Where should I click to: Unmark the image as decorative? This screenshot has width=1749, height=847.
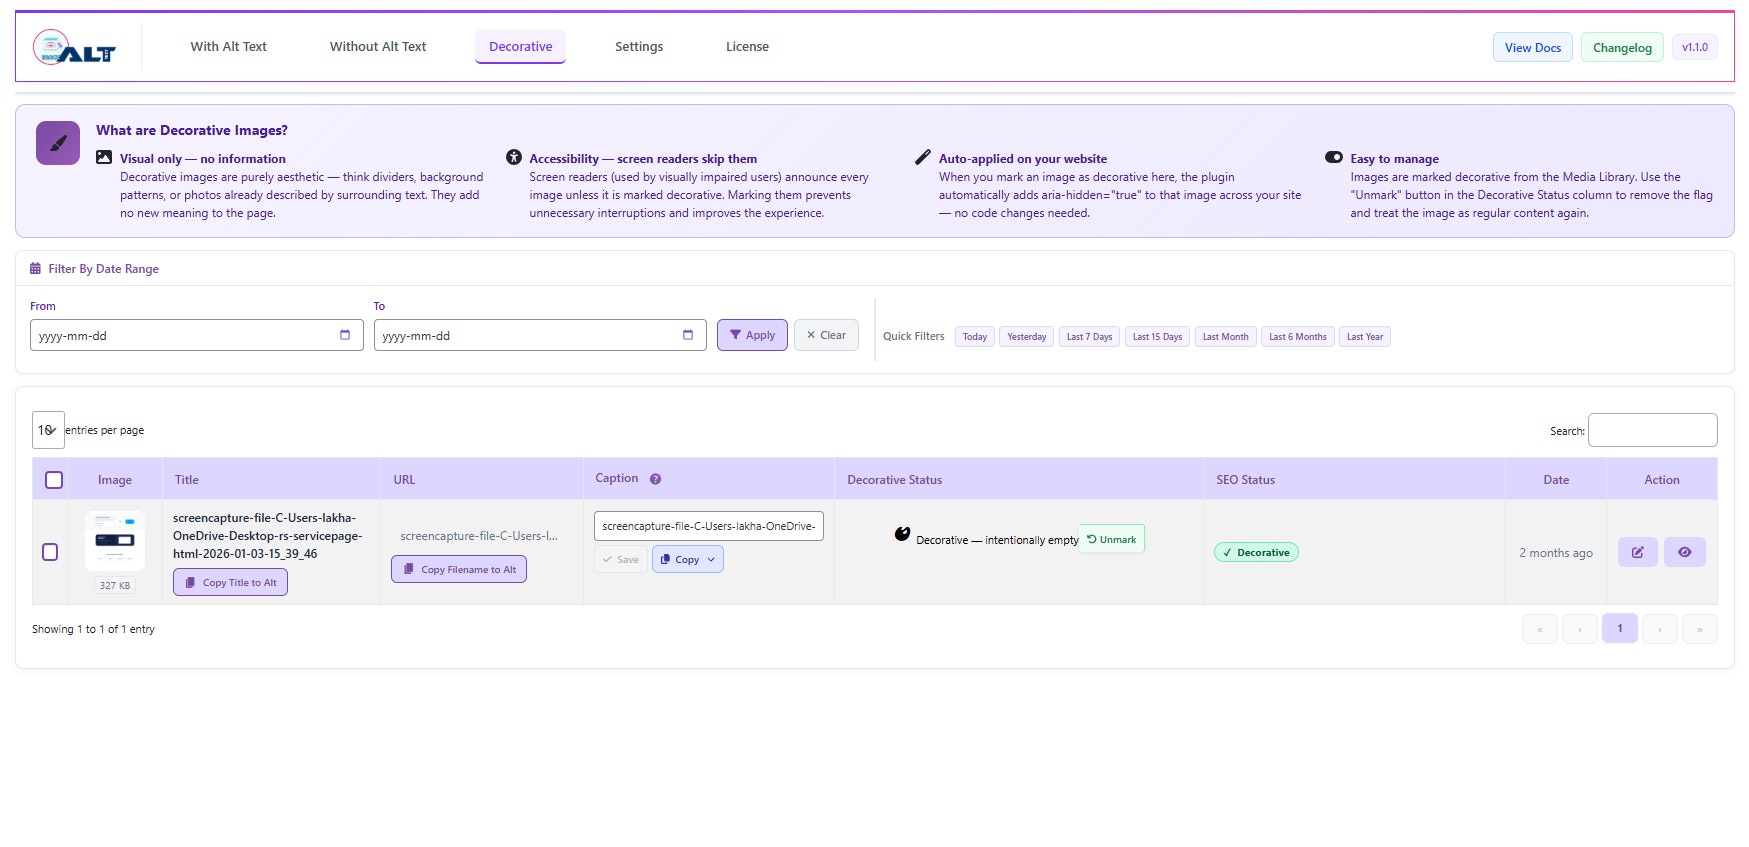pos(1112,539)
